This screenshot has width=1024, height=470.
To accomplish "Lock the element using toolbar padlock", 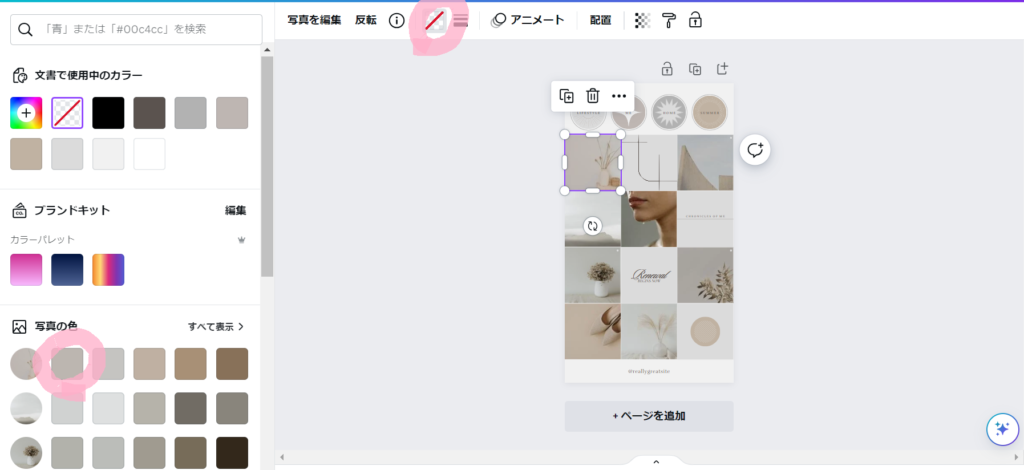I will (695, 20).
